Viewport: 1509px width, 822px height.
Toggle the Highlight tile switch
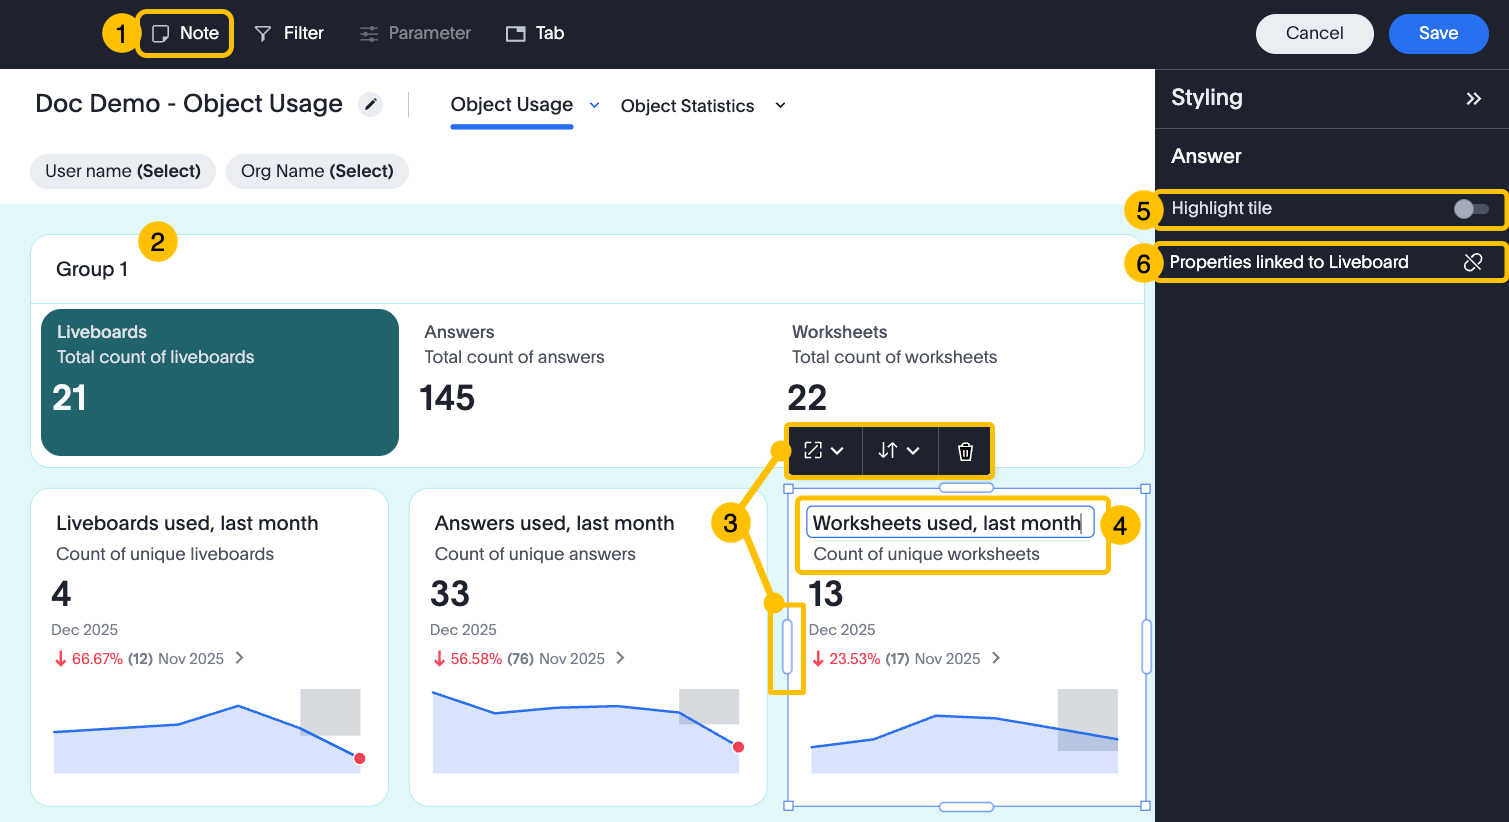pos(1470,209)
